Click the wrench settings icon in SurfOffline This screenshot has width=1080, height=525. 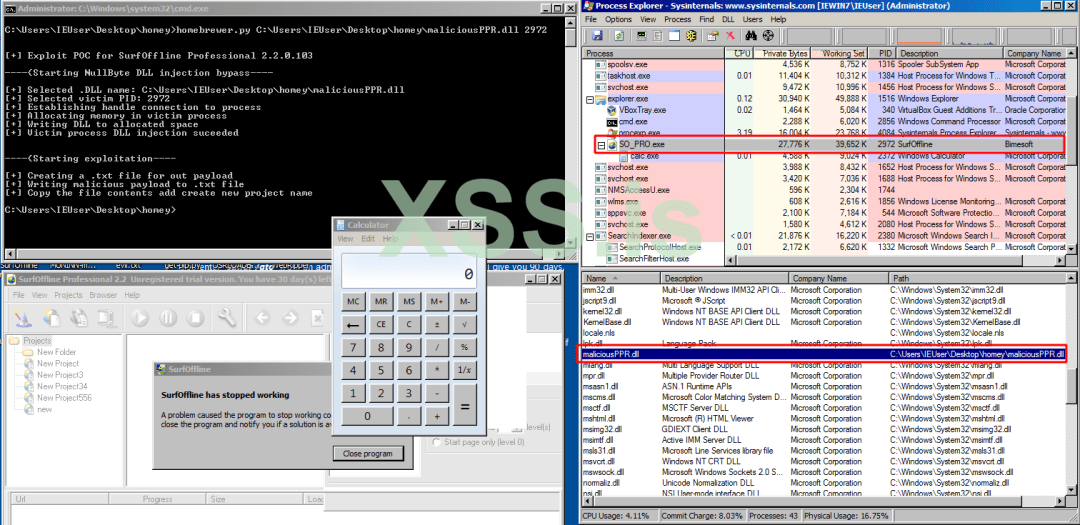(x=227, y=318)
